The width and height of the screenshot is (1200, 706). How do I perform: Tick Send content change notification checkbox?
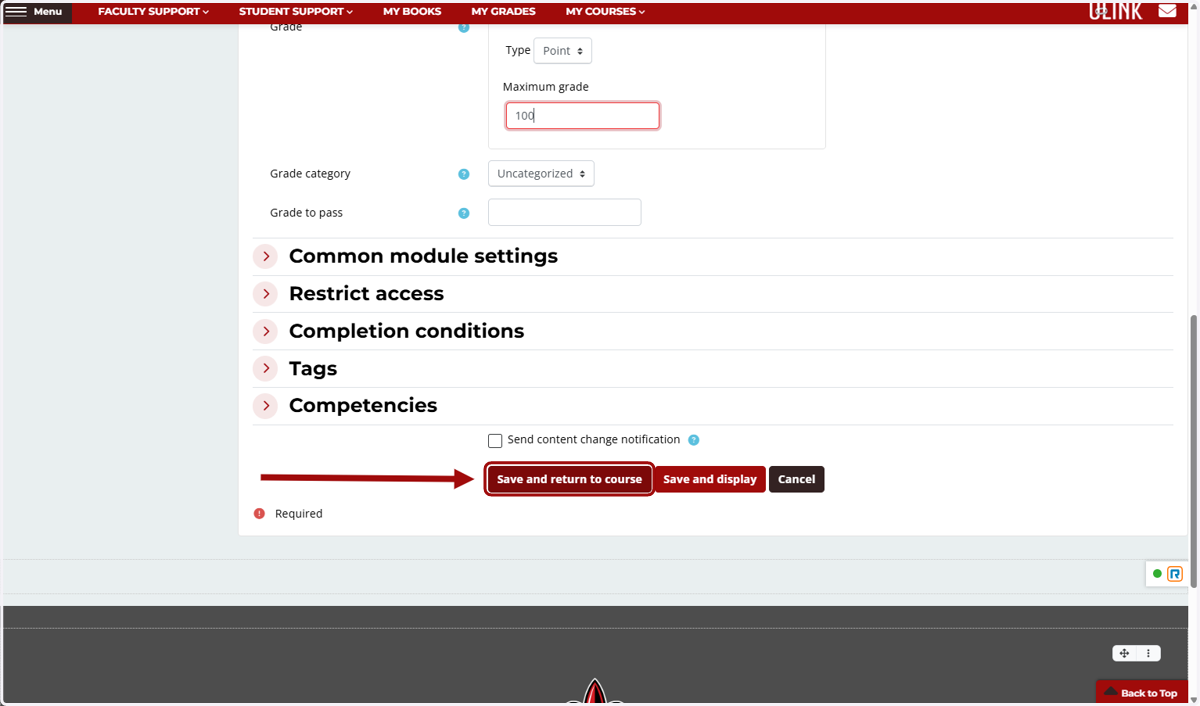click(495, 441)
